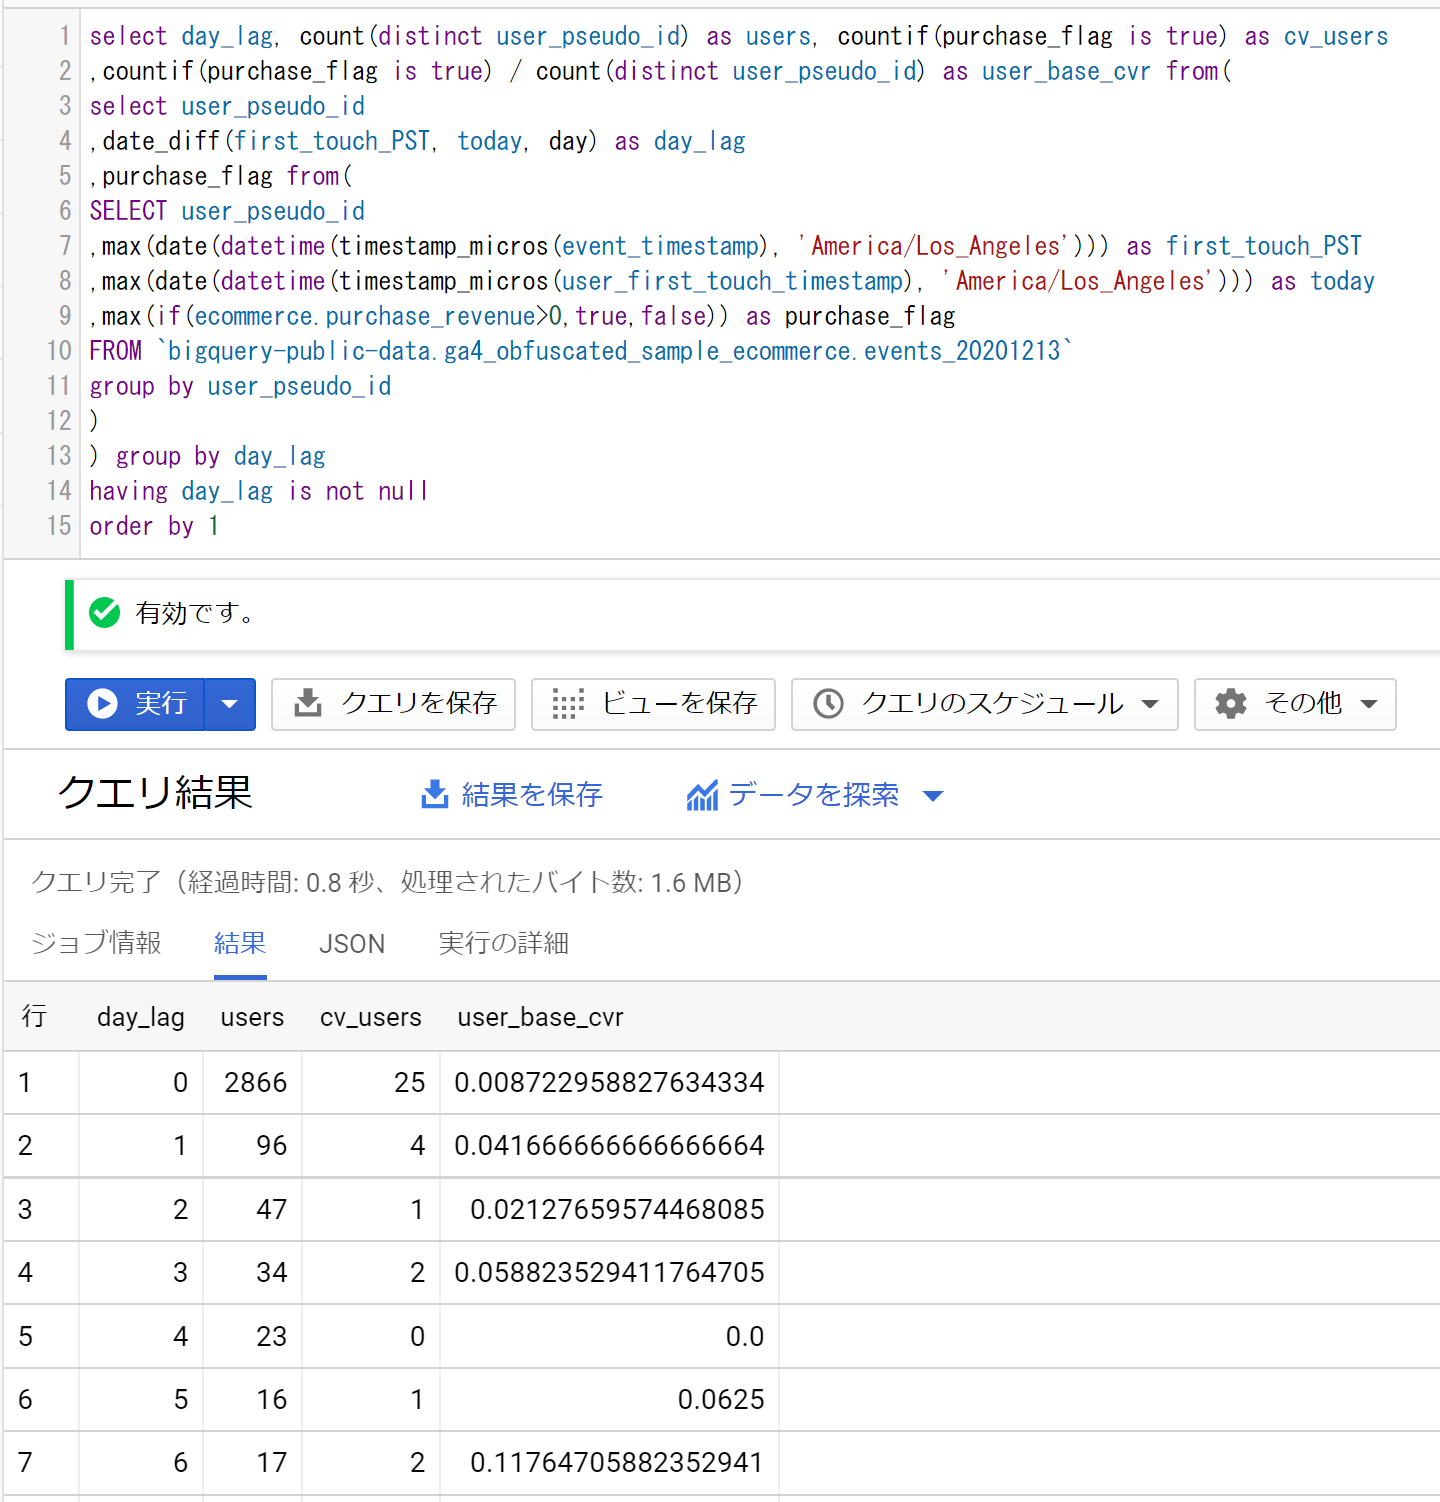Click the download icon beside クエリを保存
The image size is (1440, 1502).
[308, 704]
